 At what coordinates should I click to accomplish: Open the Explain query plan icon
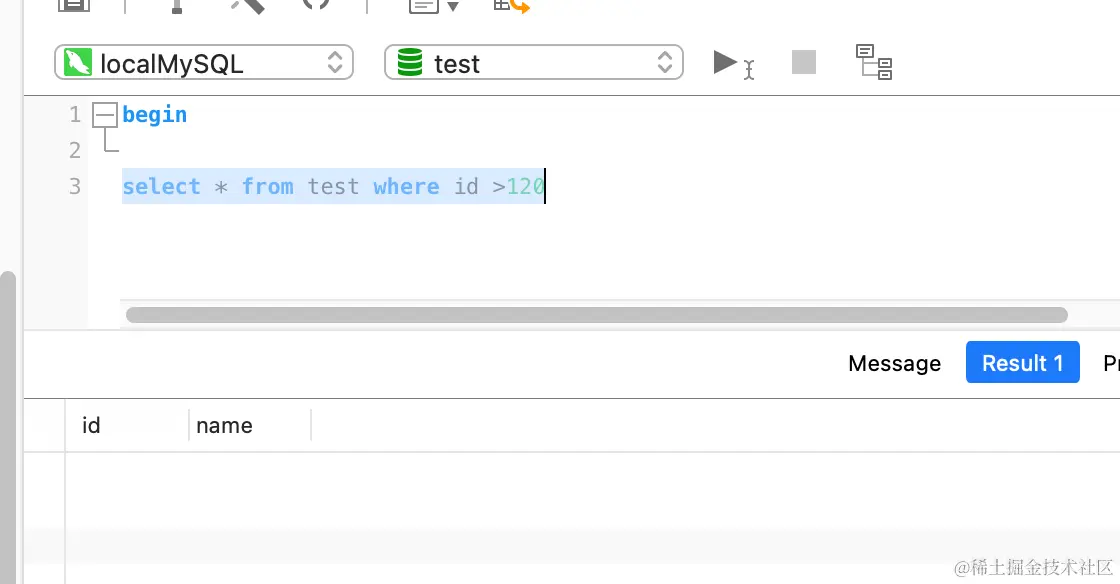point(874,62)
